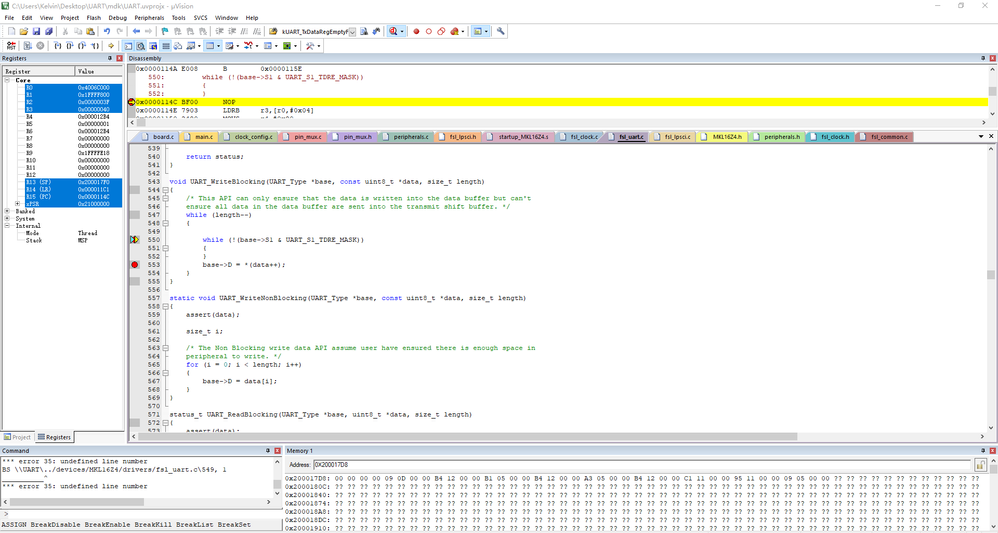Click the Open file icon
This screenshot has height=533, width=998.
point(24,31)
